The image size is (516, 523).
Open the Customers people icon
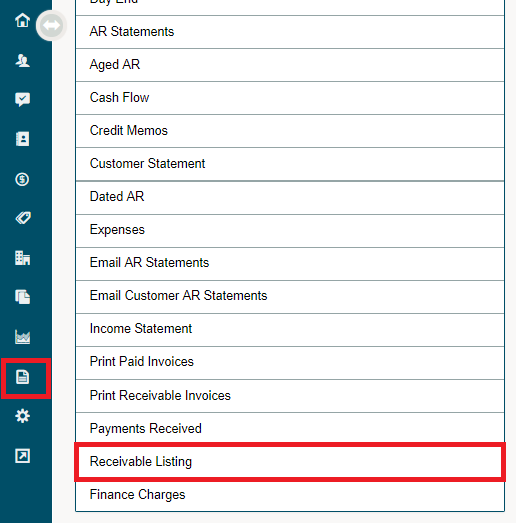(x=22, y=60)
